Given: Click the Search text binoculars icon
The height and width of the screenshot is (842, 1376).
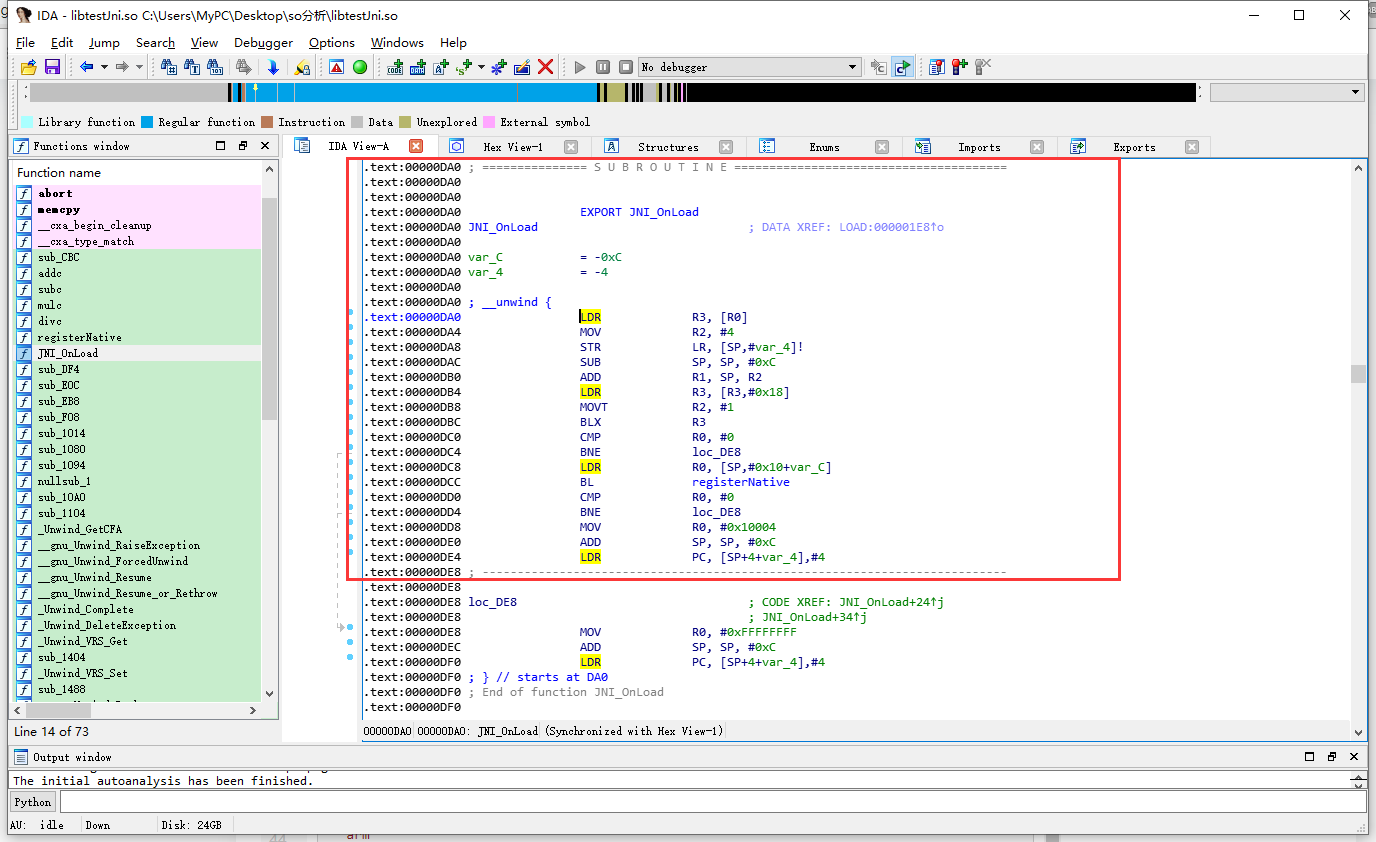Looking at the screenshot, I should point(192,67).
